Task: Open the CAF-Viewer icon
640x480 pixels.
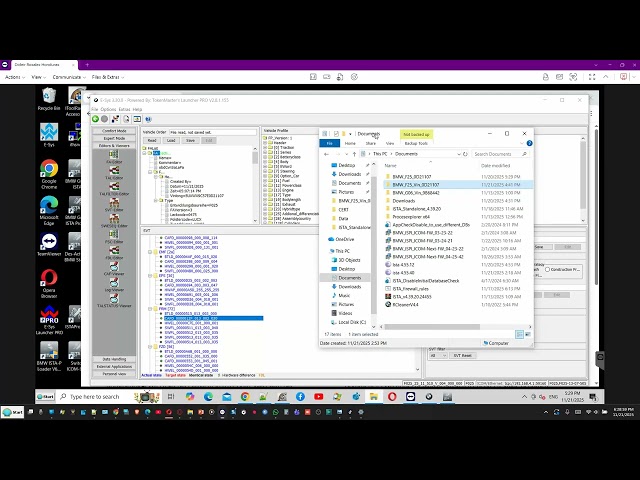Action: point(114,268)
